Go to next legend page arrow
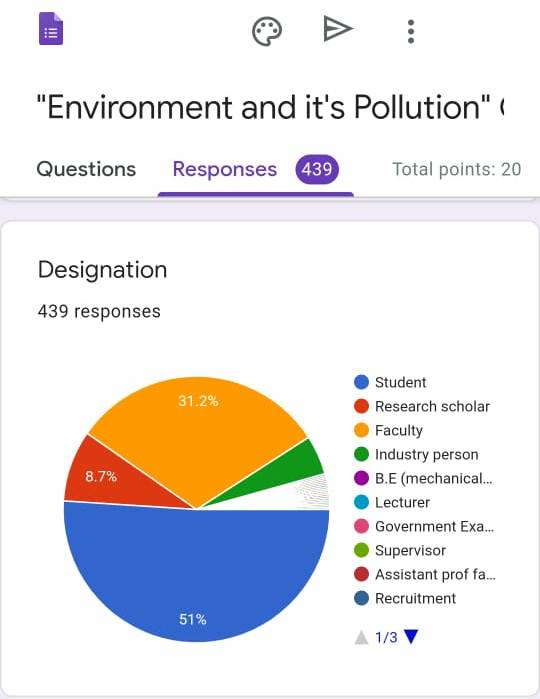540x699 pixels. point(411,636)
